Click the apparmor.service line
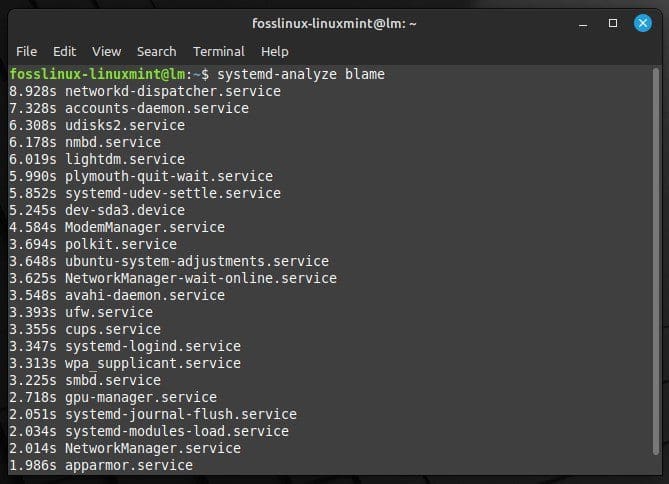This screenshot has height=484, width=669. tap(101, 465)
